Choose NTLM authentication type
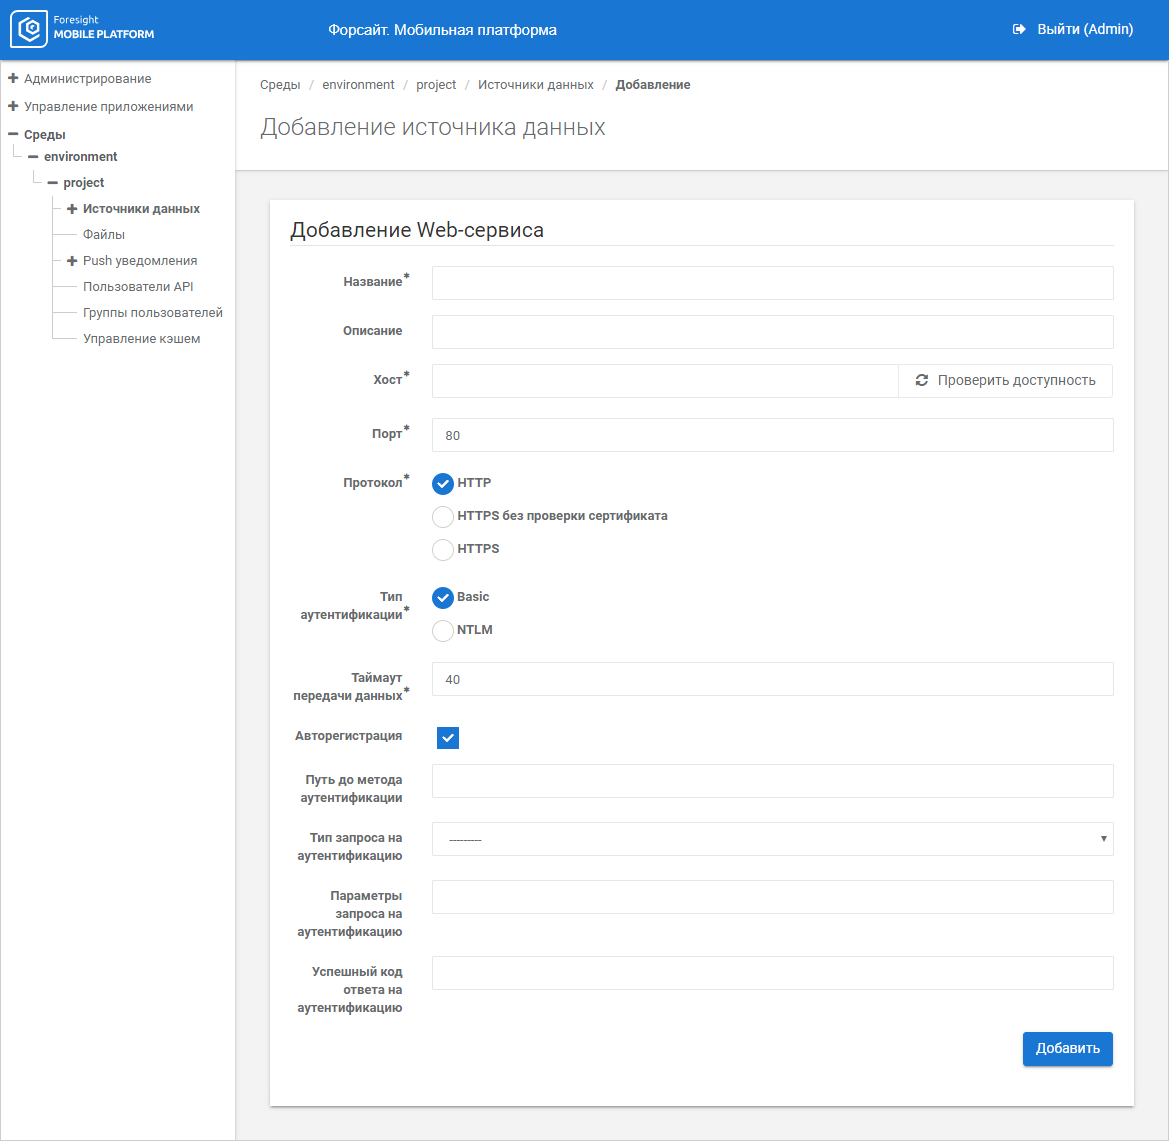The width and height of the screenshot is (1169, 1141). tap(443, 631)
